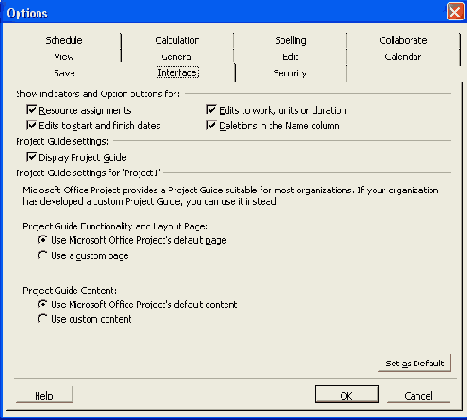Image resolution: width=467 pixels, height=420 pixels.
Task: Confirm settings with OK button
Action: [347, 395]
